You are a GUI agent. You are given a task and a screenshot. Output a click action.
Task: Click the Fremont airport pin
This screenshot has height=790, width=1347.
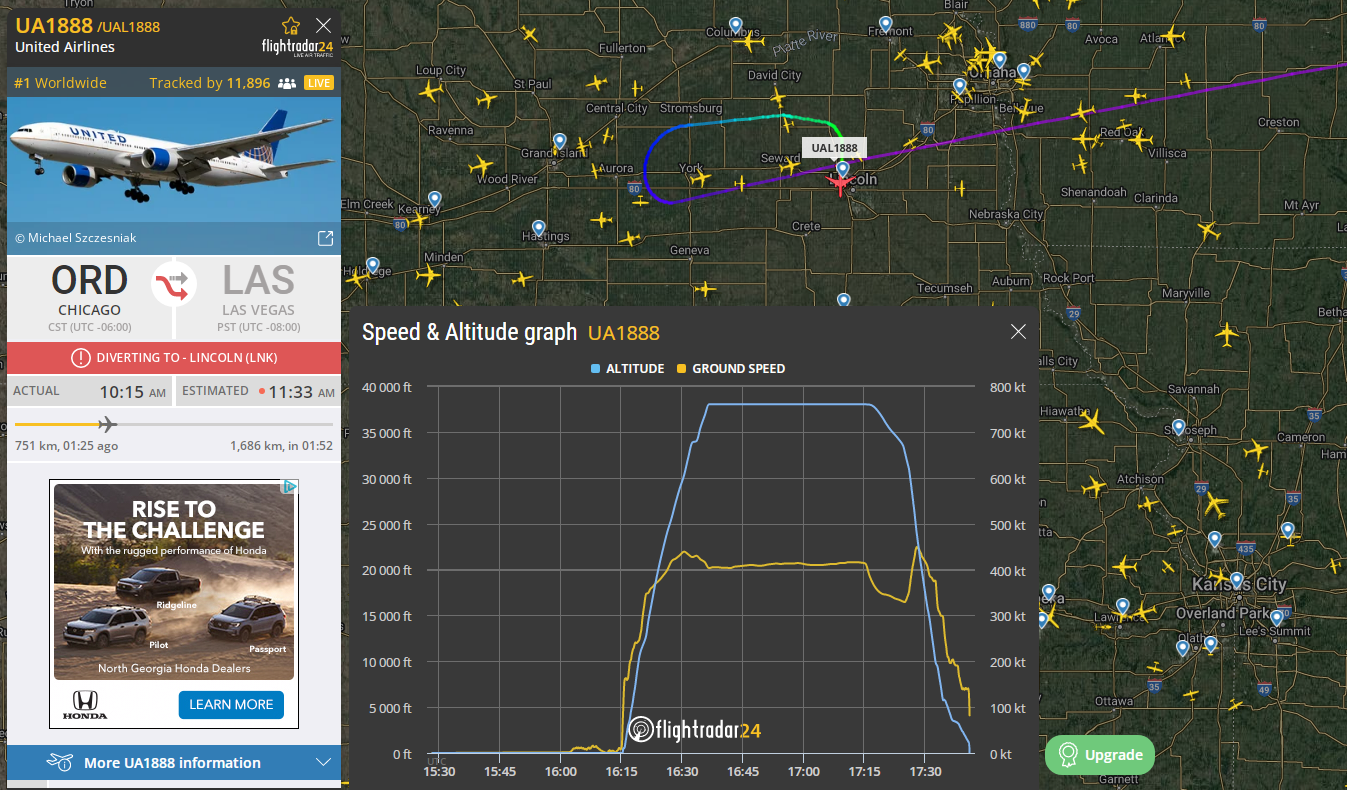tap(885, 24)
